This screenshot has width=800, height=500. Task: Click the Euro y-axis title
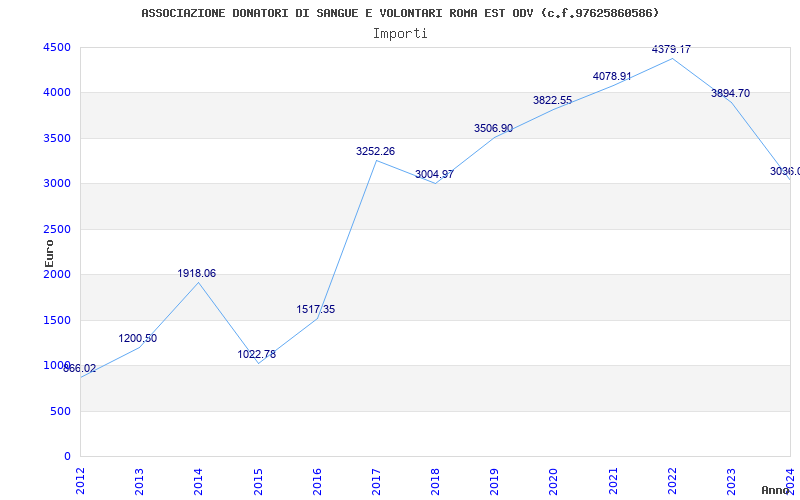click(x=49, y=253)
